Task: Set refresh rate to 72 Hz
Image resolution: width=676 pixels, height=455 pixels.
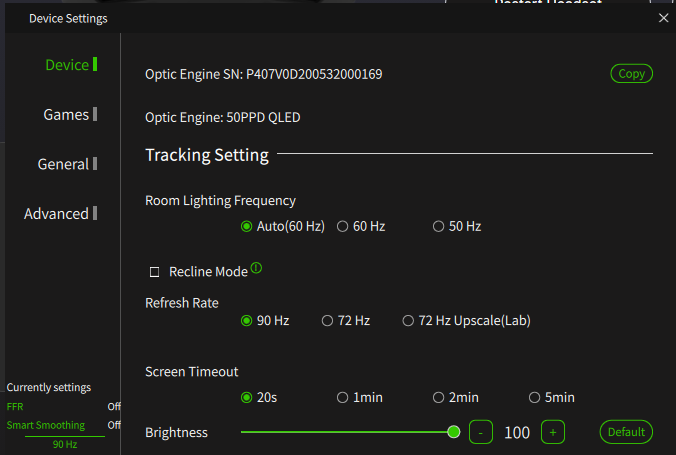Action: [327, 321]
